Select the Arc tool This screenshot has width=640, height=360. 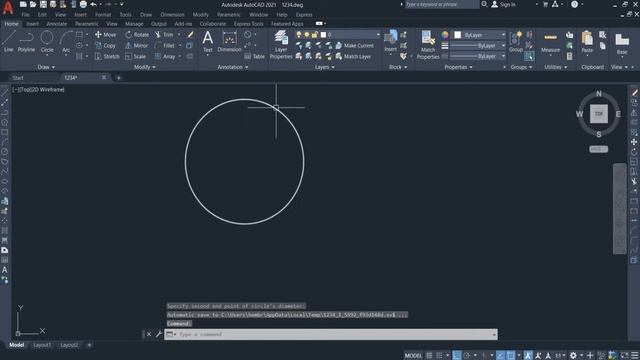tap(66, 41)
